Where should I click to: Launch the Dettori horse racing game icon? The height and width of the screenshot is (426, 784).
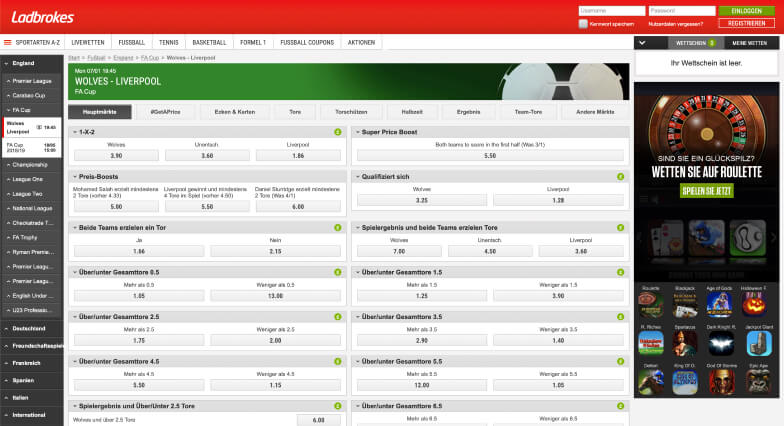[x=650, y=382]
